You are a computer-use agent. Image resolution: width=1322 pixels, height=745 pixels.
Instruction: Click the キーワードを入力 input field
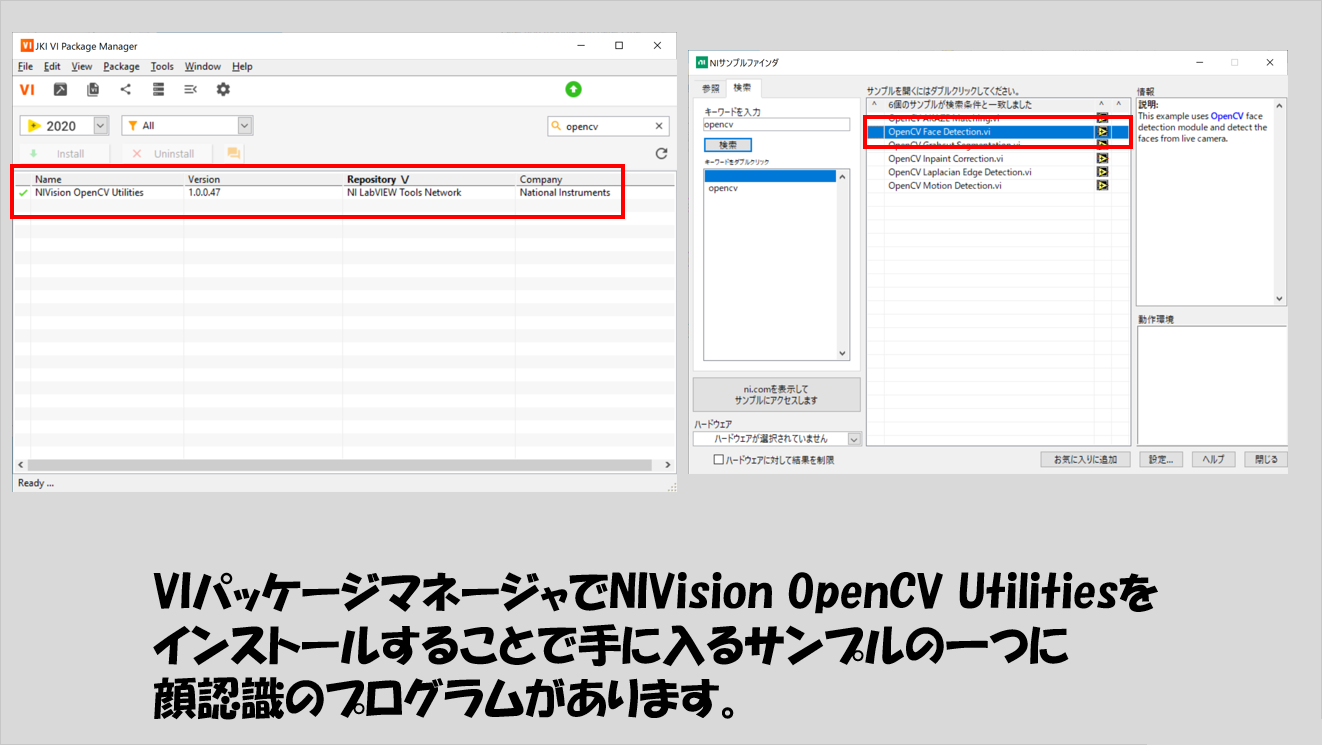[777, 125]
